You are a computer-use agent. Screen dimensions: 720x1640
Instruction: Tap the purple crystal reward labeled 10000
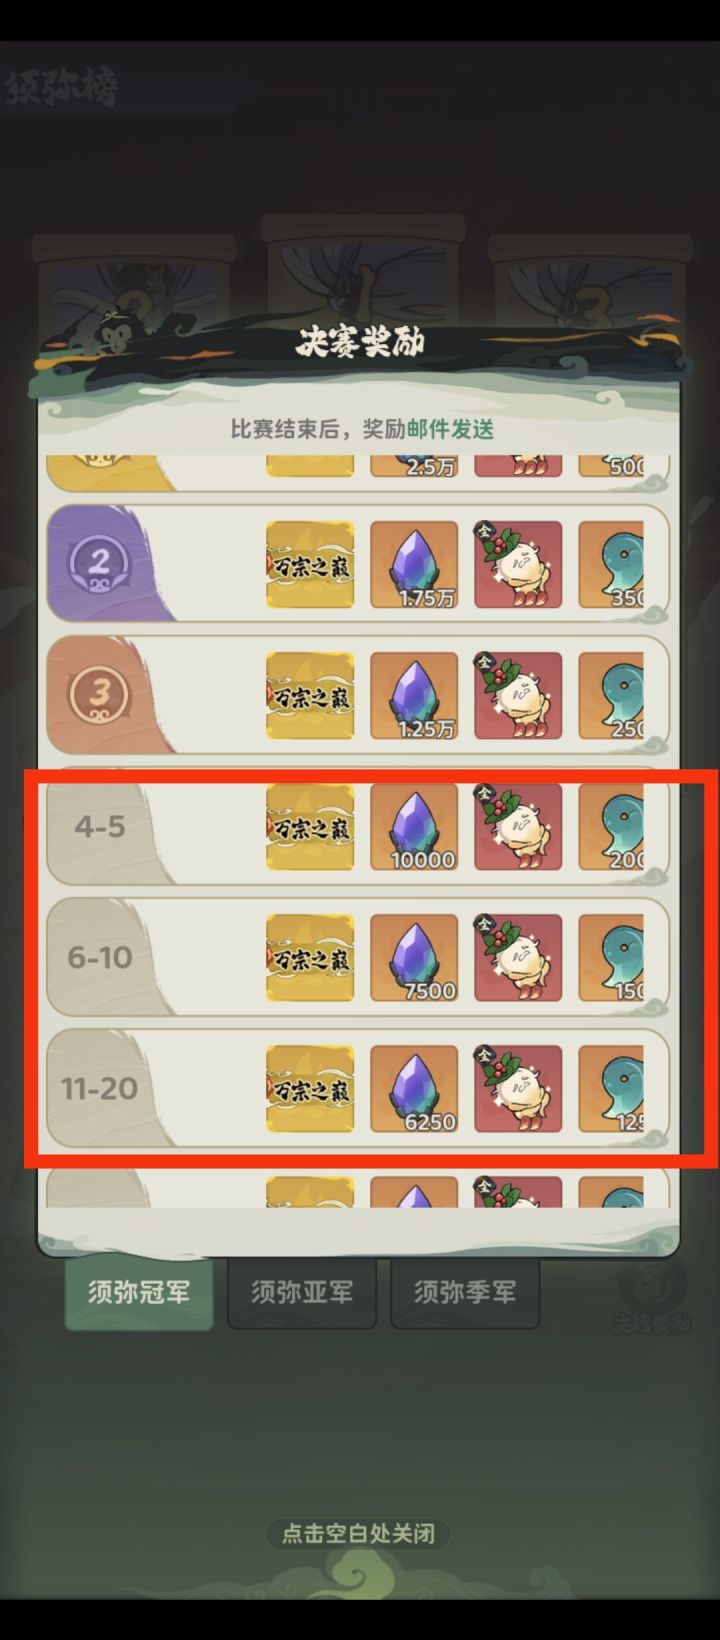tap(414, 826)
